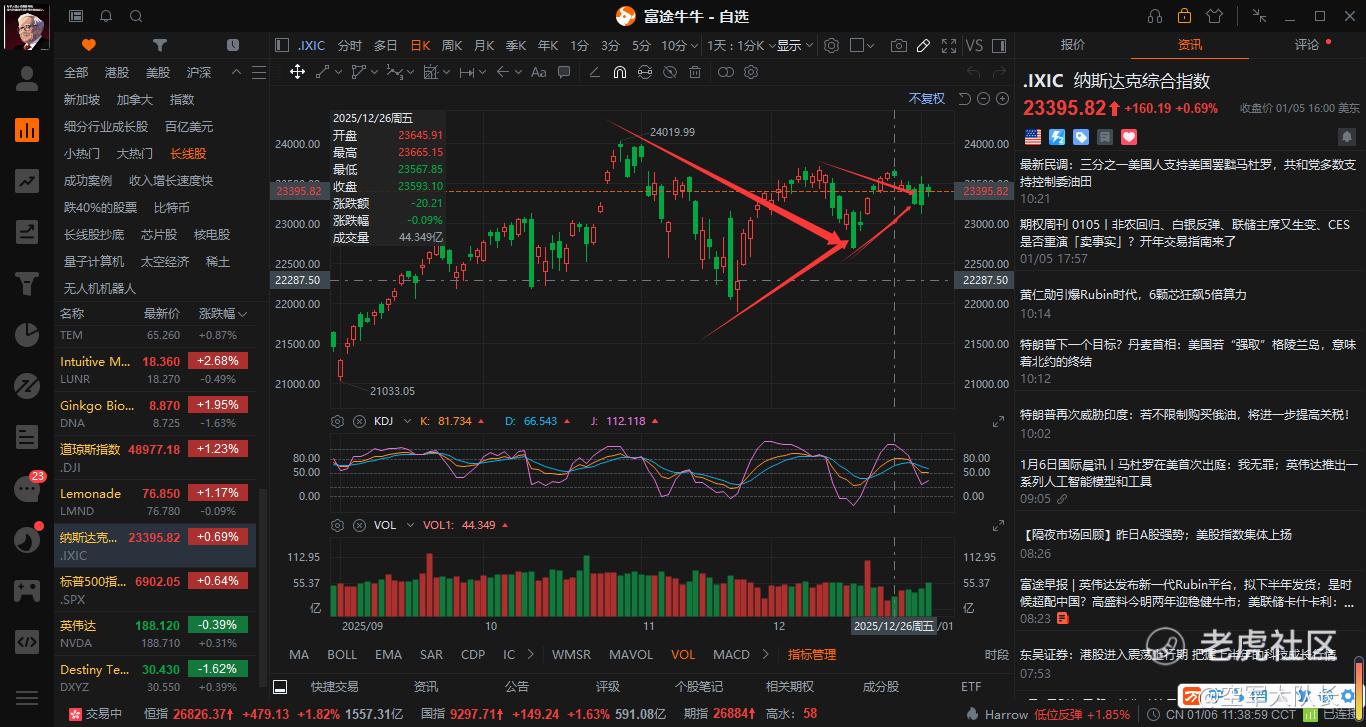Viewport: 1366px width, 727px height.
Task: Toggle the favorite heart under .IXIC quote
Action: [x=1129, y=136]
